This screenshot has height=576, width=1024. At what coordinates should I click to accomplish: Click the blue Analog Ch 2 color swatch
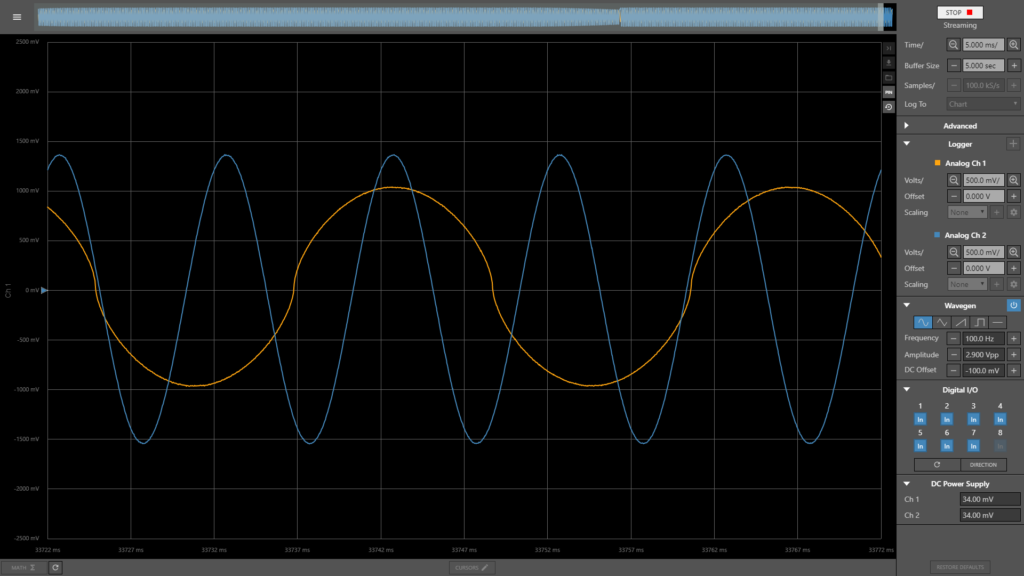tap(937, 234)
